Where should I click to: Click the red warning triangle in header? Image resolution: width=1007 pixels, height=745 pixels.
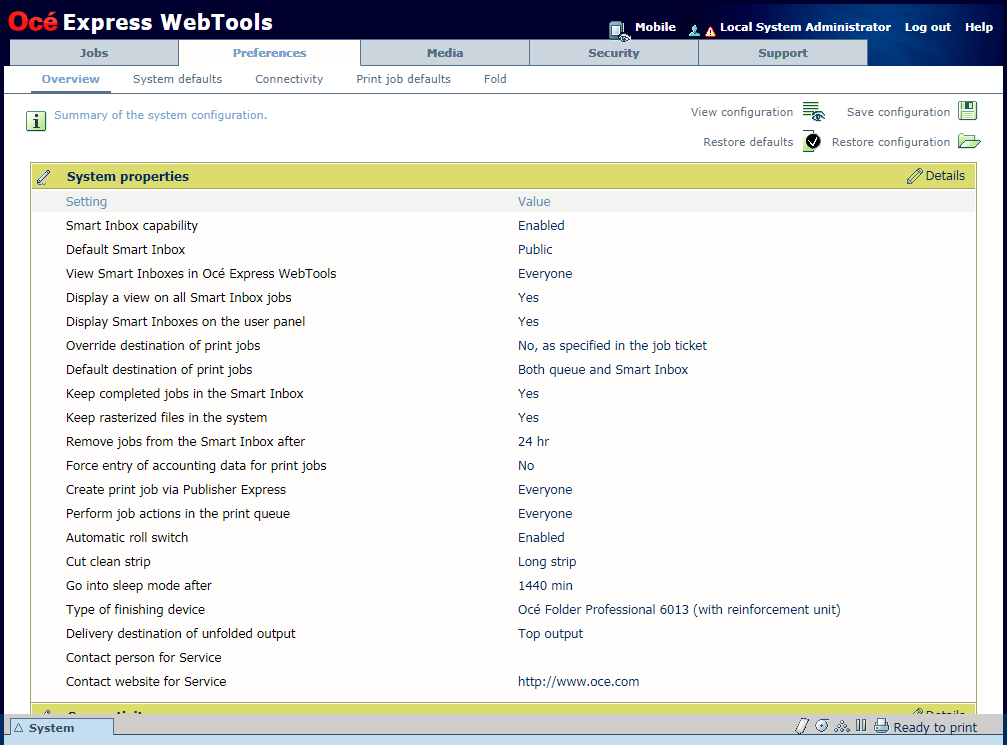[710, 31]
